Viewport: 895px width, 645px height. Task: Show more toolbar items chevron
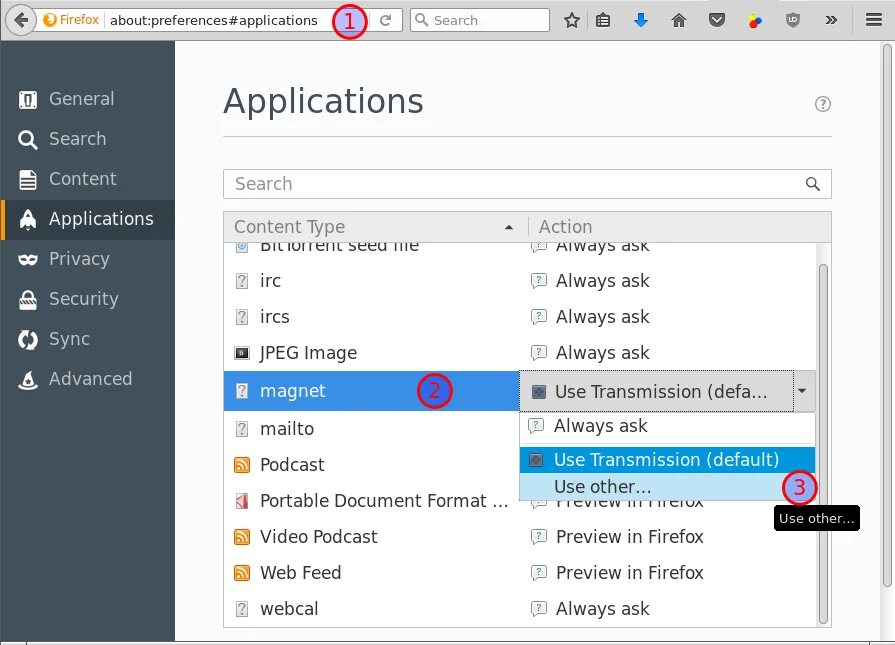pos(831,21)
